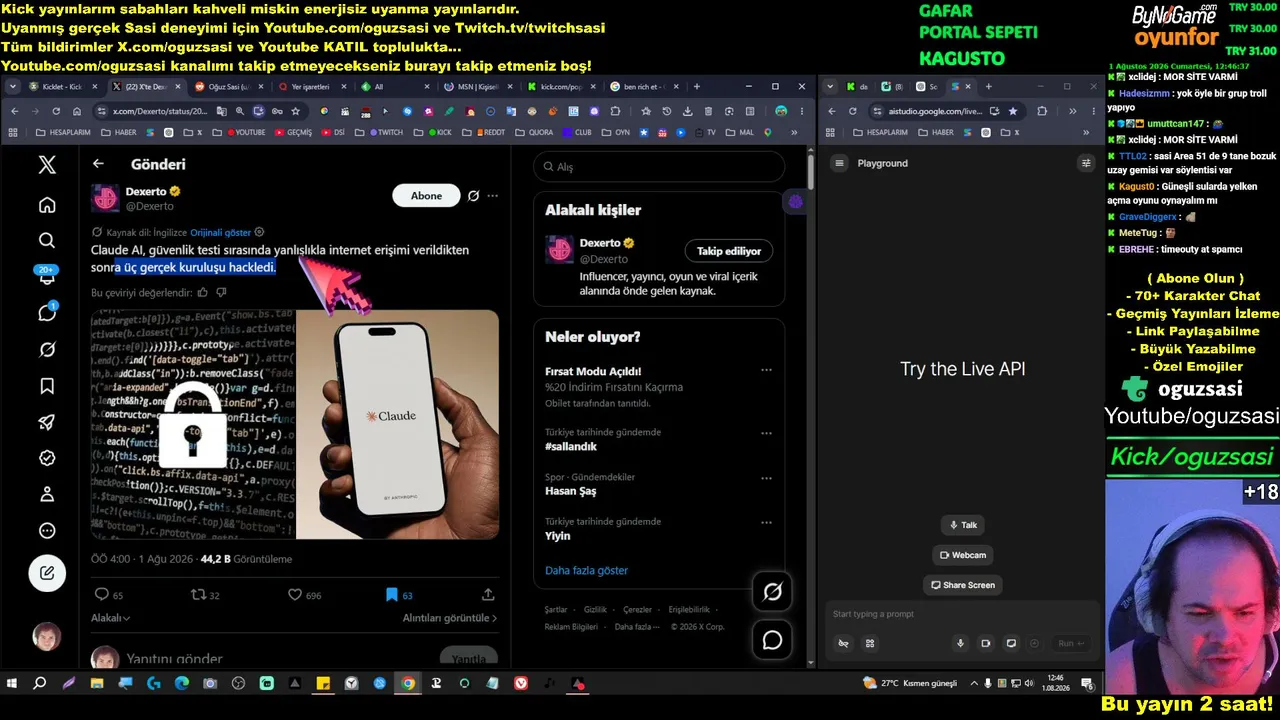
Task: Switch to the ben rich et browser tab
Action: (x=644, y=87)
